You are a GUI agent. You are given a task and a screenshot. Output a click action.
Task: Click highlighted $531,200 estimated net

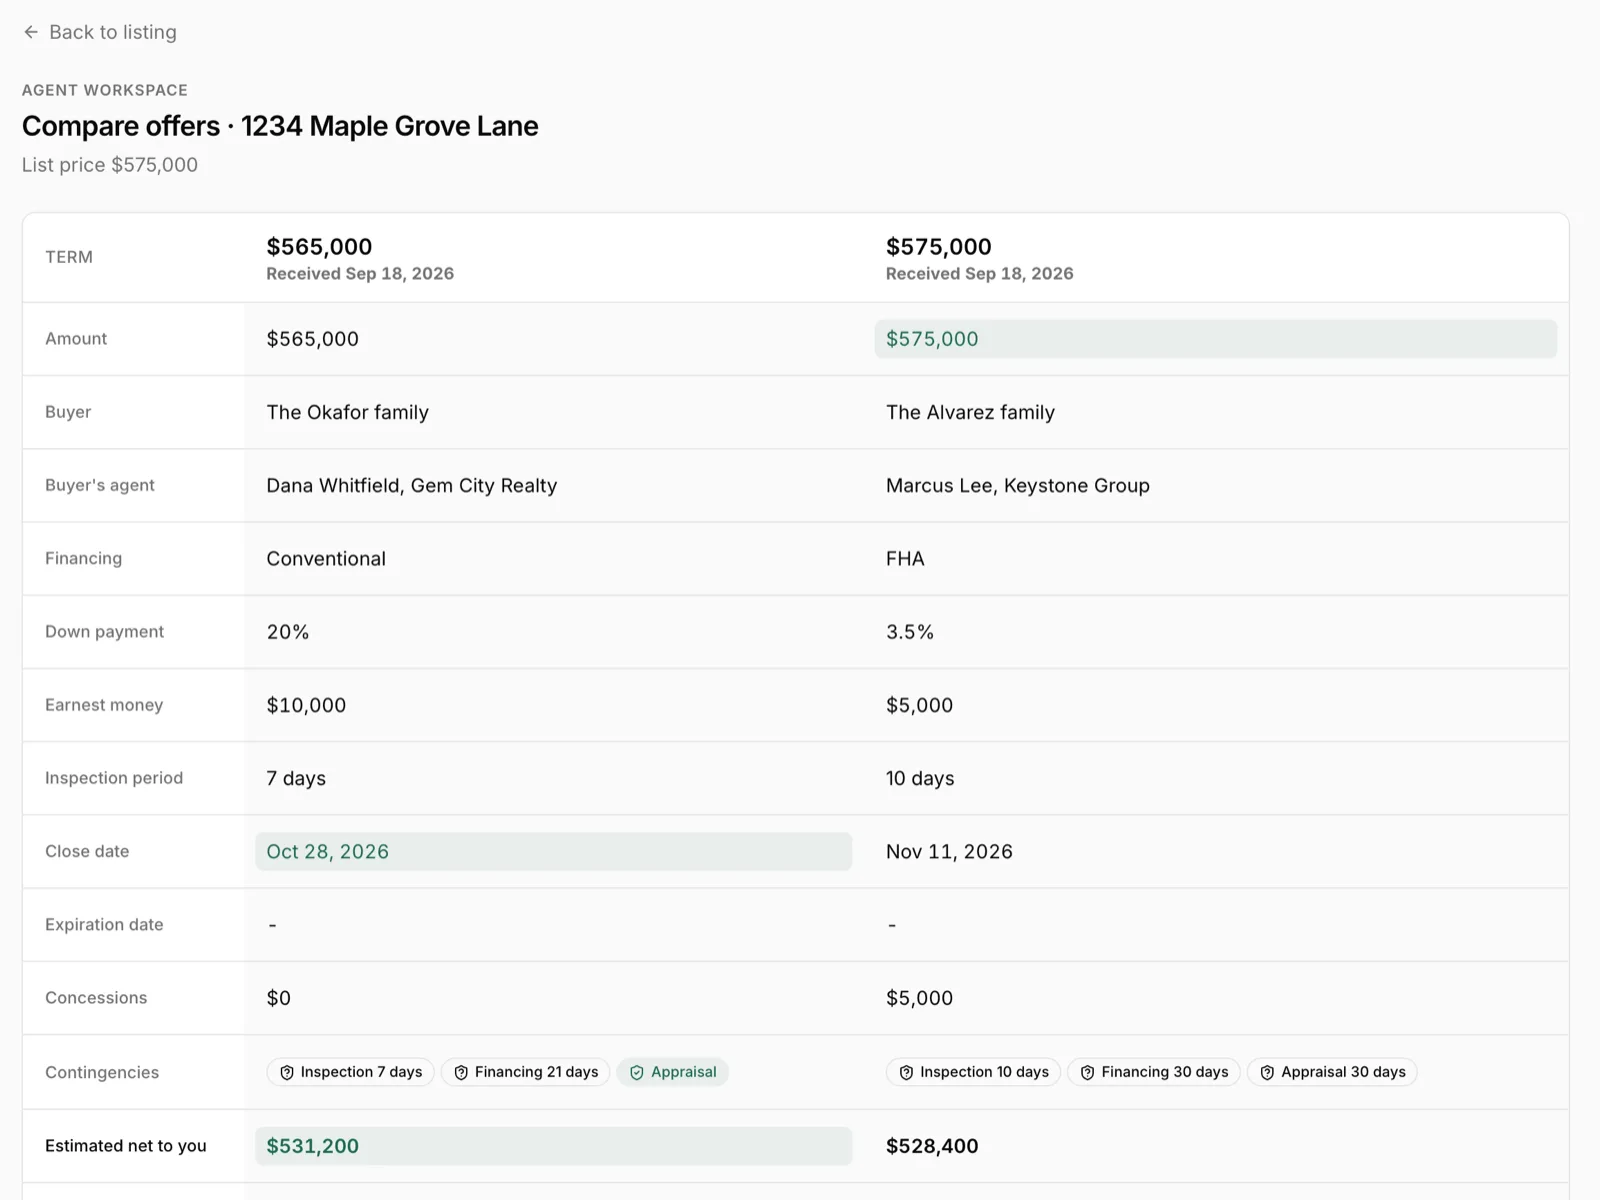click(x=554, y=1146)
